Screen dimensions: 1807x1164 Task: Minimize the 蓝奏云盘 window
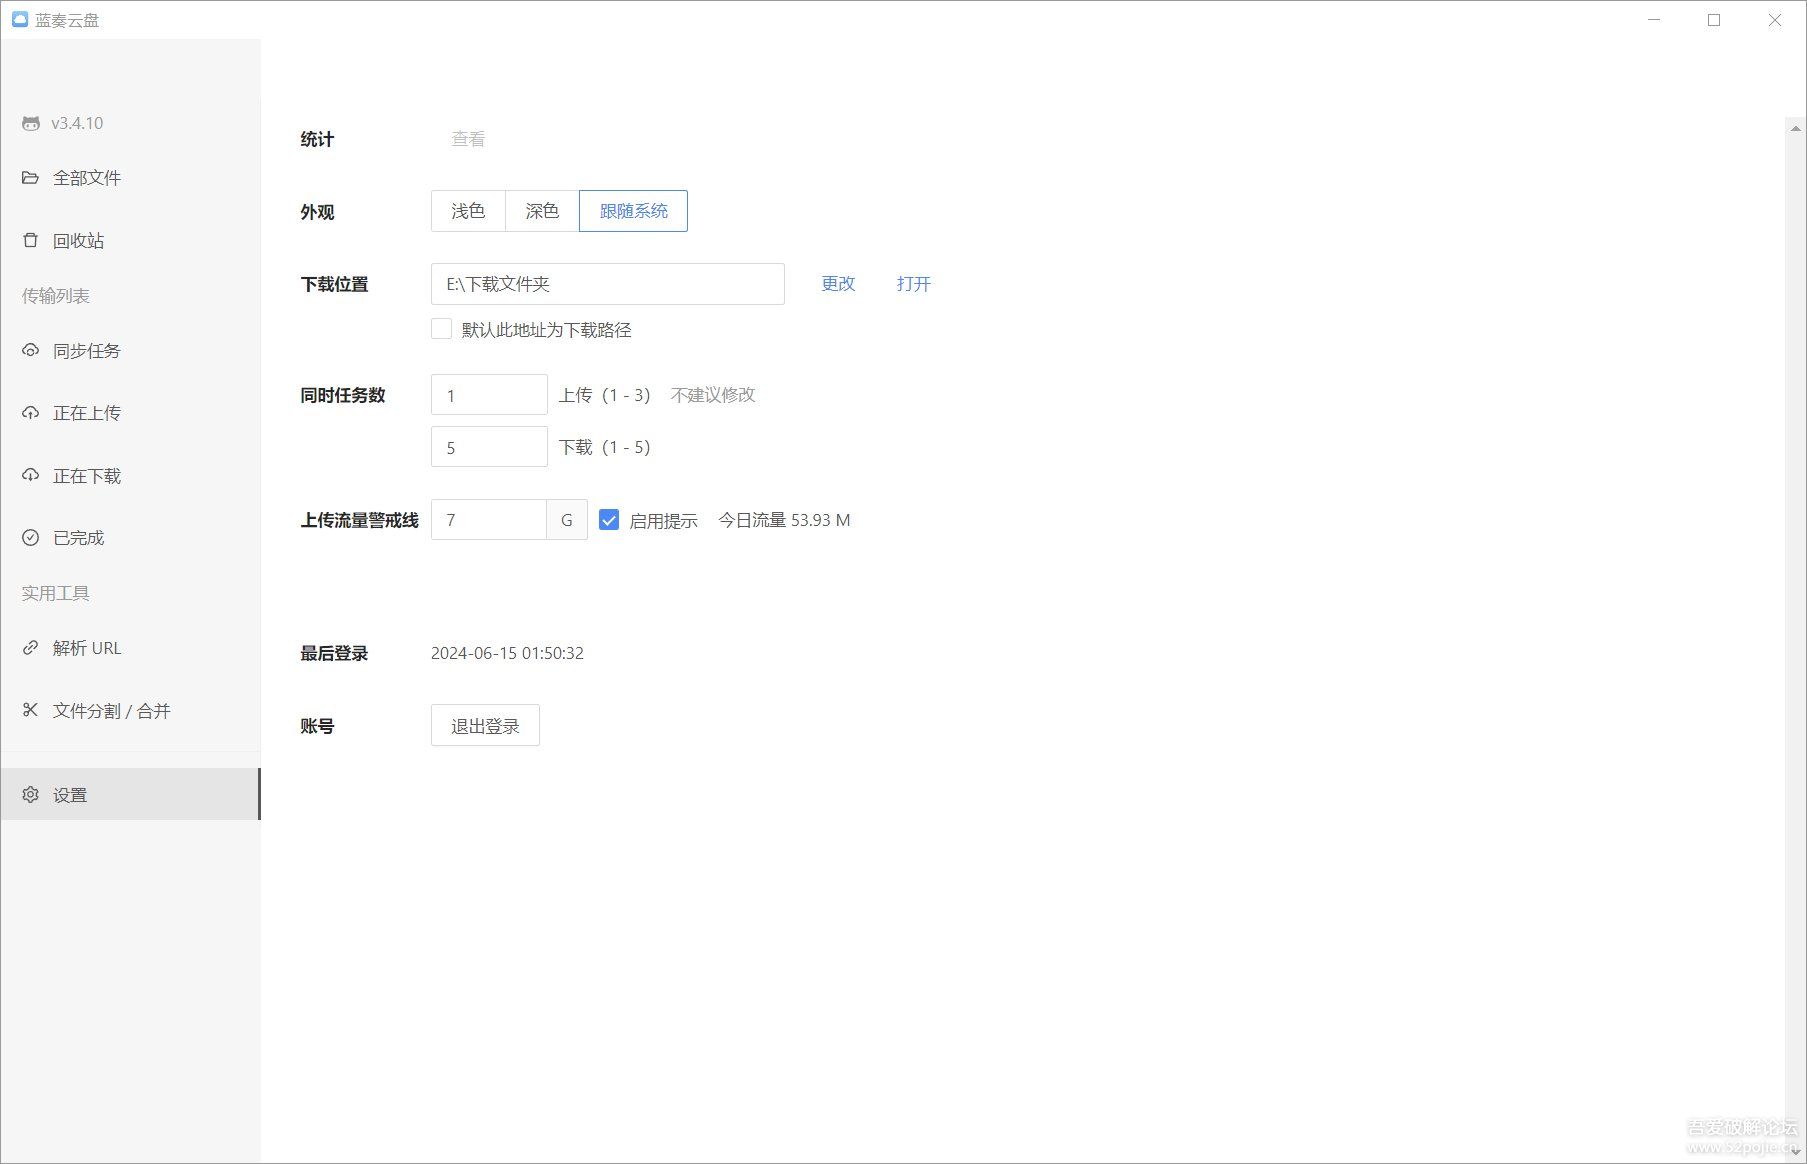[1654, 20]
